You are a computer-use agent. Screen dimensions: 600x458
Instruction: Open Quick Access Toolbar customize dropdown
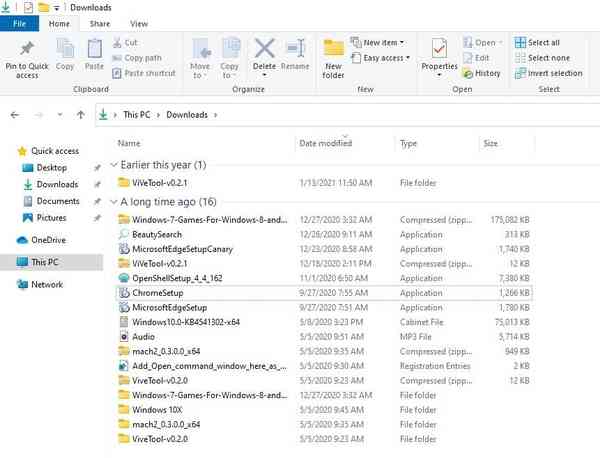click(x=57, y=8)
